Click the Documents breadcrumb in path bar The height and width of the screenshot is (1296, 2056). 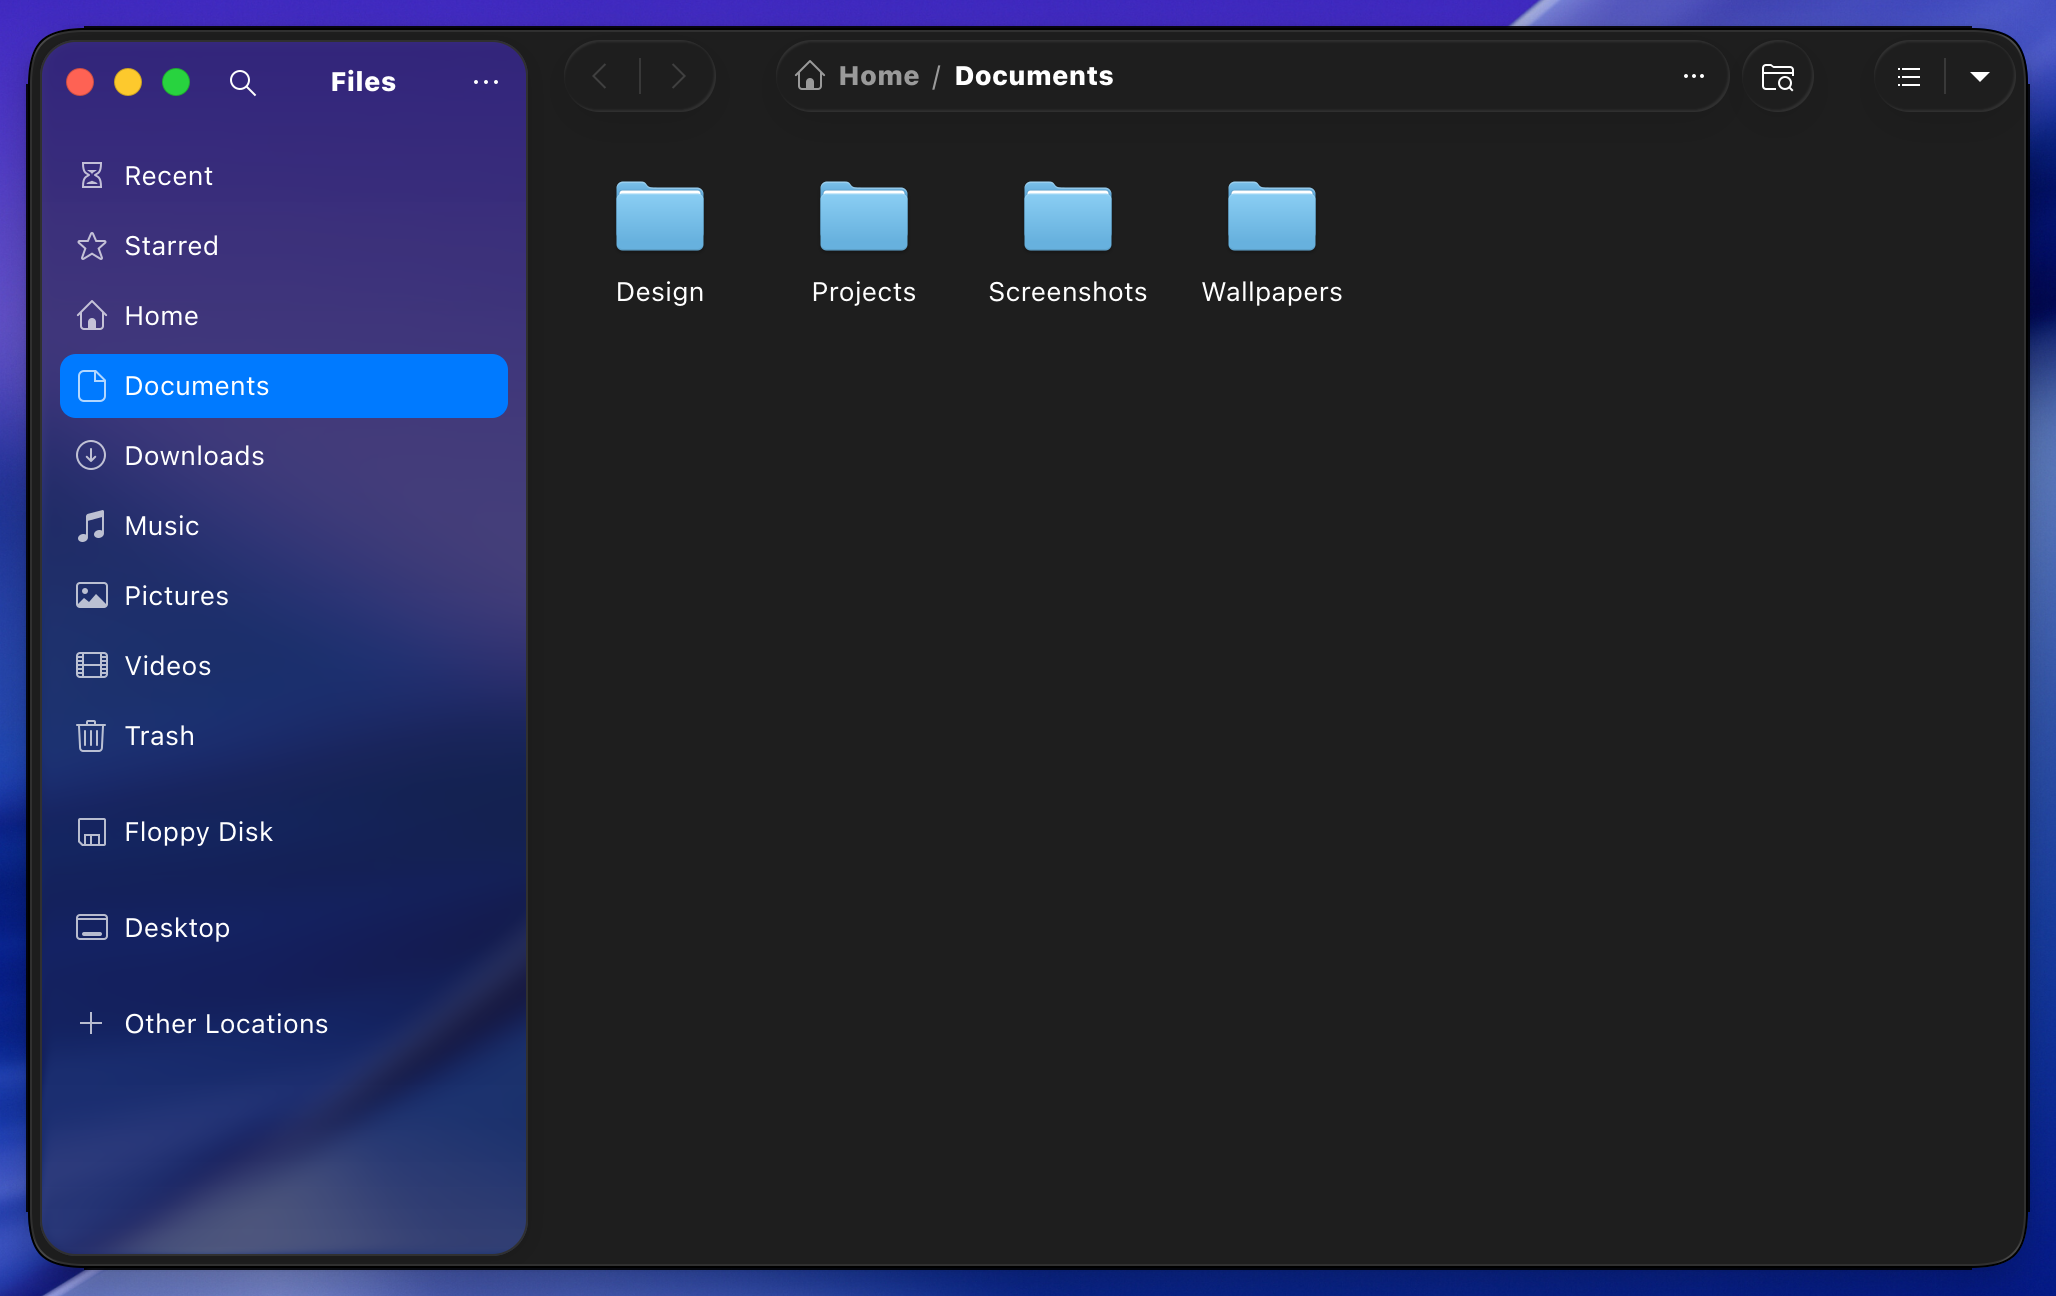[x=1034, y=76]
